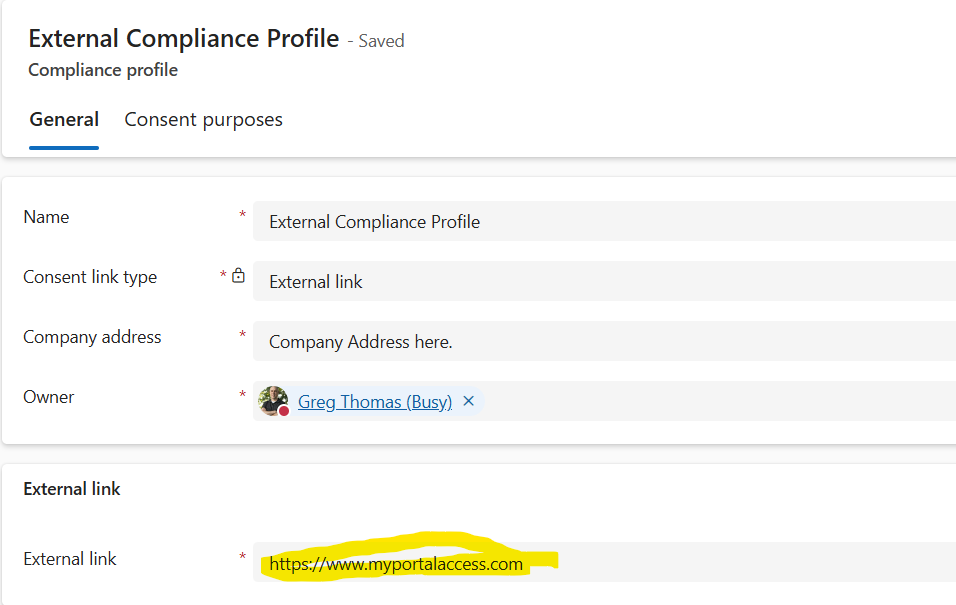Click the External Compliance Profile page title
The height and width of the screenshot is (605, 956).
click(184, 38)
